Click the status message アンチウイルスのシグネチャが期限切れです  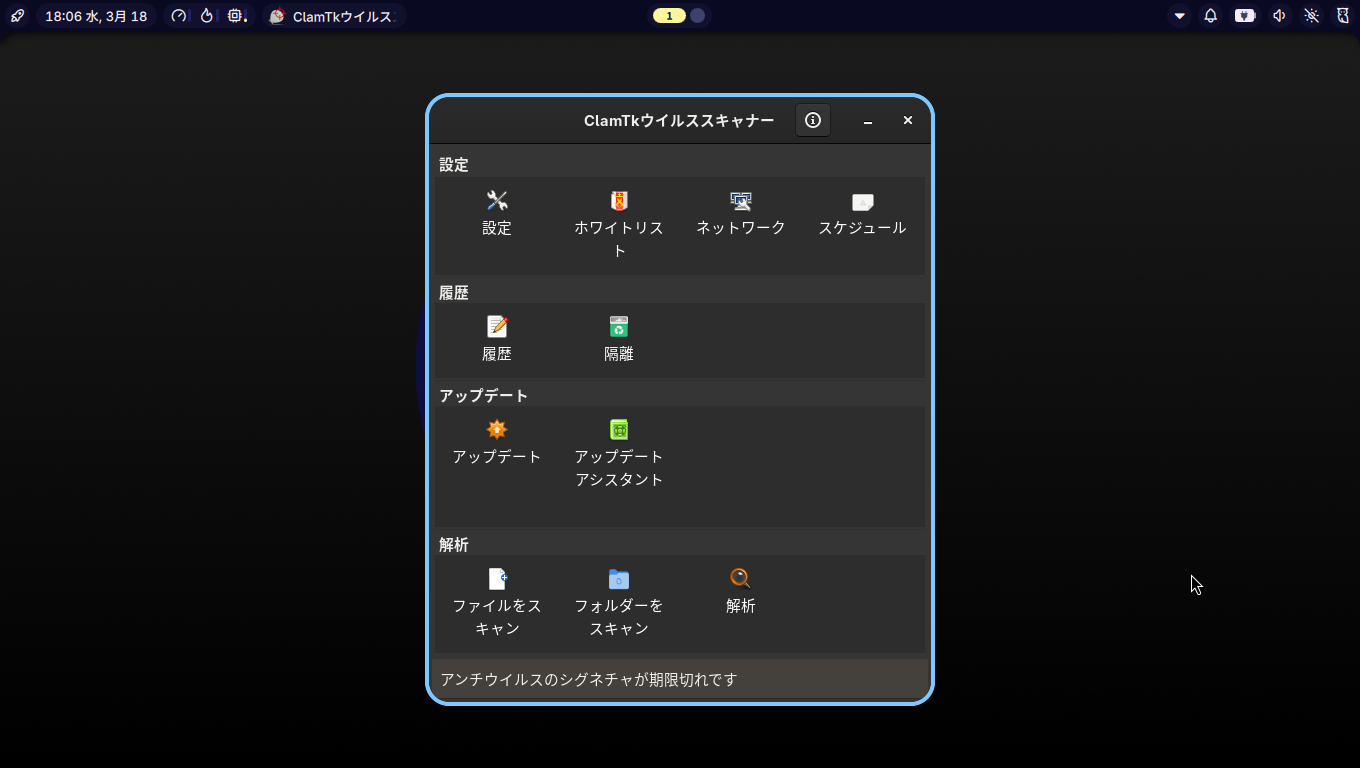(x=589, y=680)
